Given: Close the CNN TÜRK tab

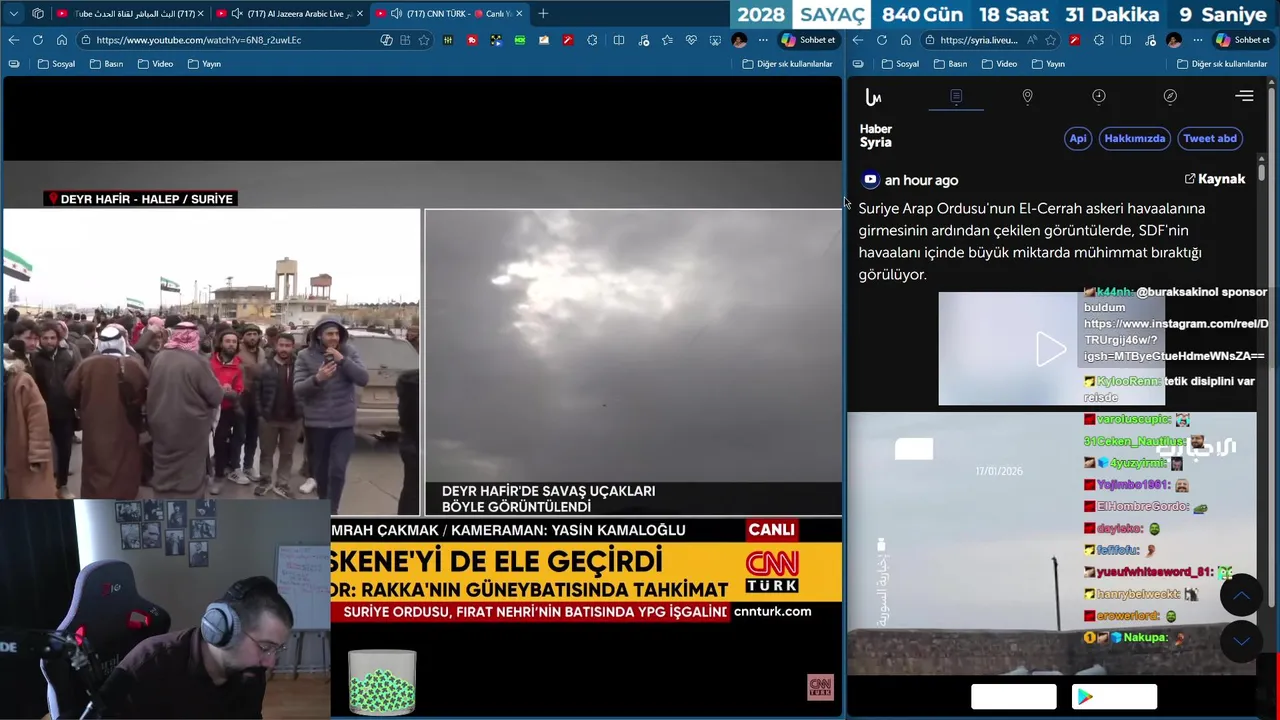Looking at the screenshot, I should 520,14.
